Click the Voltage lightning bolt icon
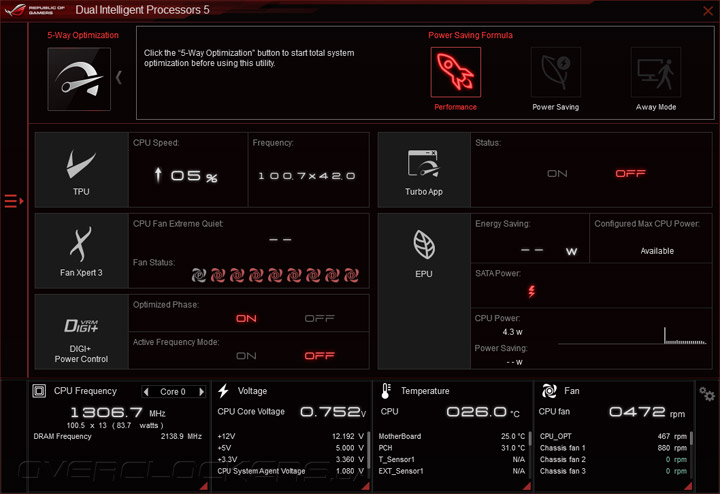 [x=223, y=391]
